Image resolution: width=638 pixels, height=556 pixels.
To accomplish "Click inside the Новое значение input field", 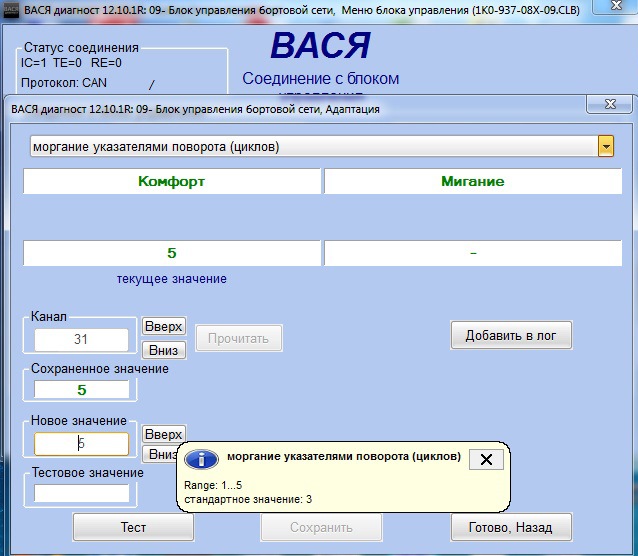I will (x=81, y=443).
